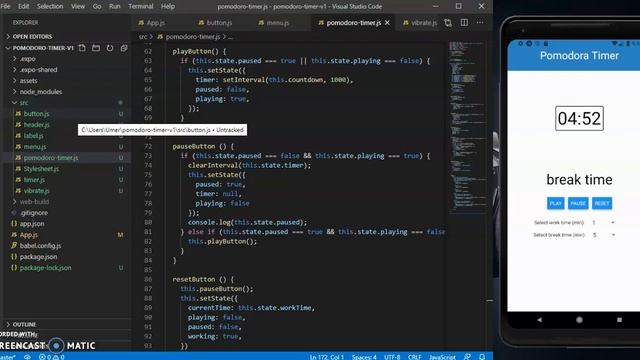Split the editor to the right
This screenshot has width=640, height=360.
pyautogui.click(x=464, y=22)
